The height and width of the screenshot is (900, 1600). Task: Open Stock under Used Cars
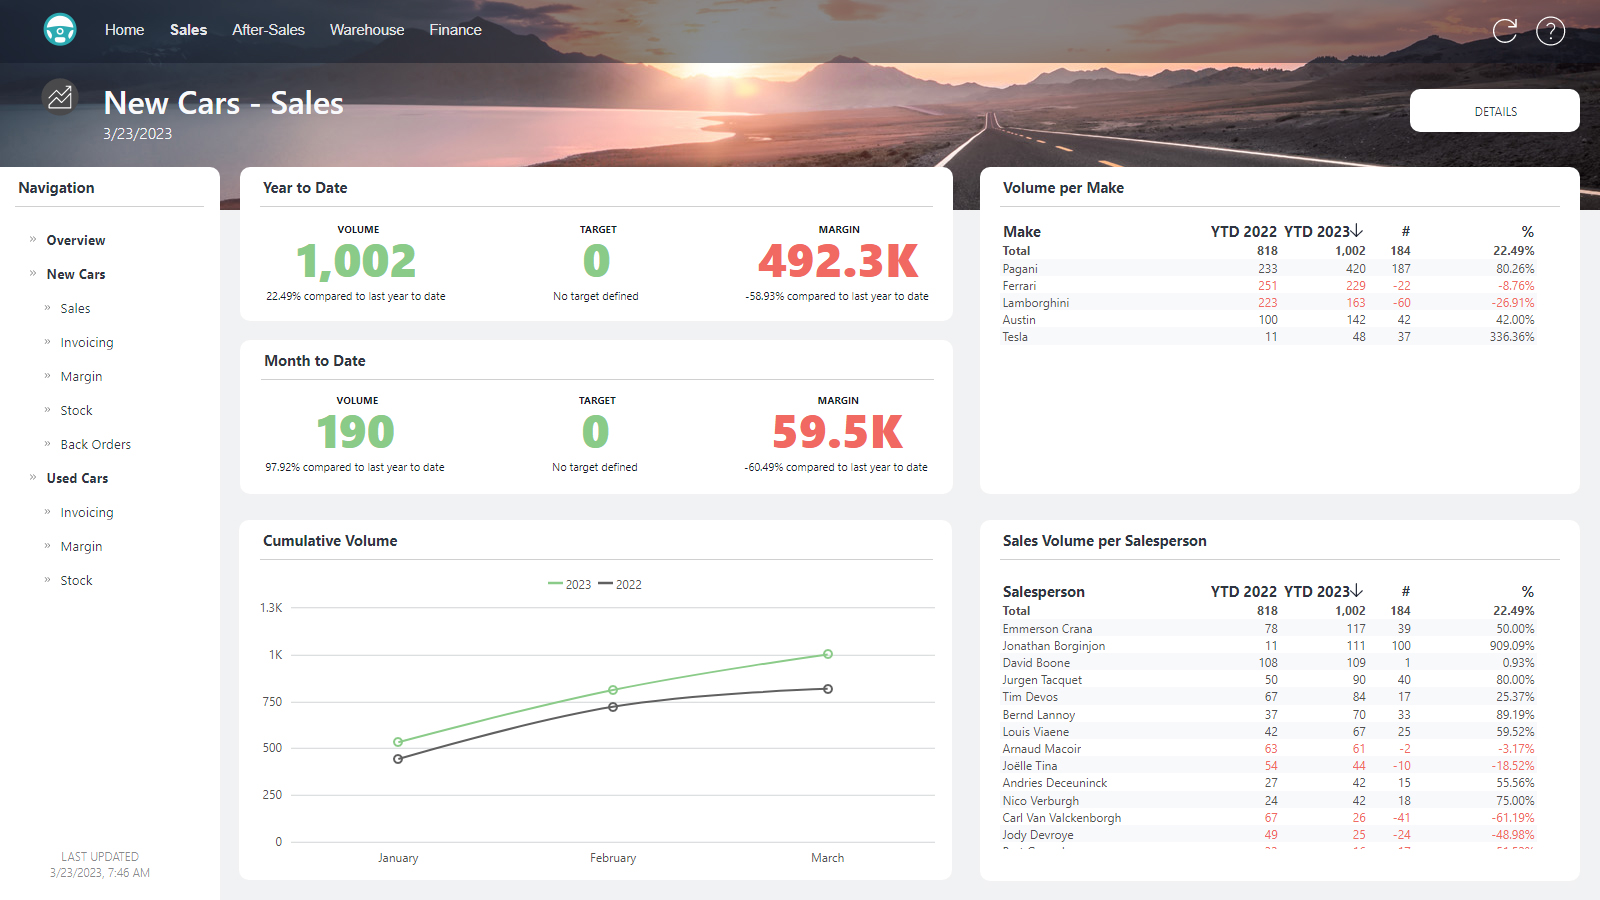[76, 580]
